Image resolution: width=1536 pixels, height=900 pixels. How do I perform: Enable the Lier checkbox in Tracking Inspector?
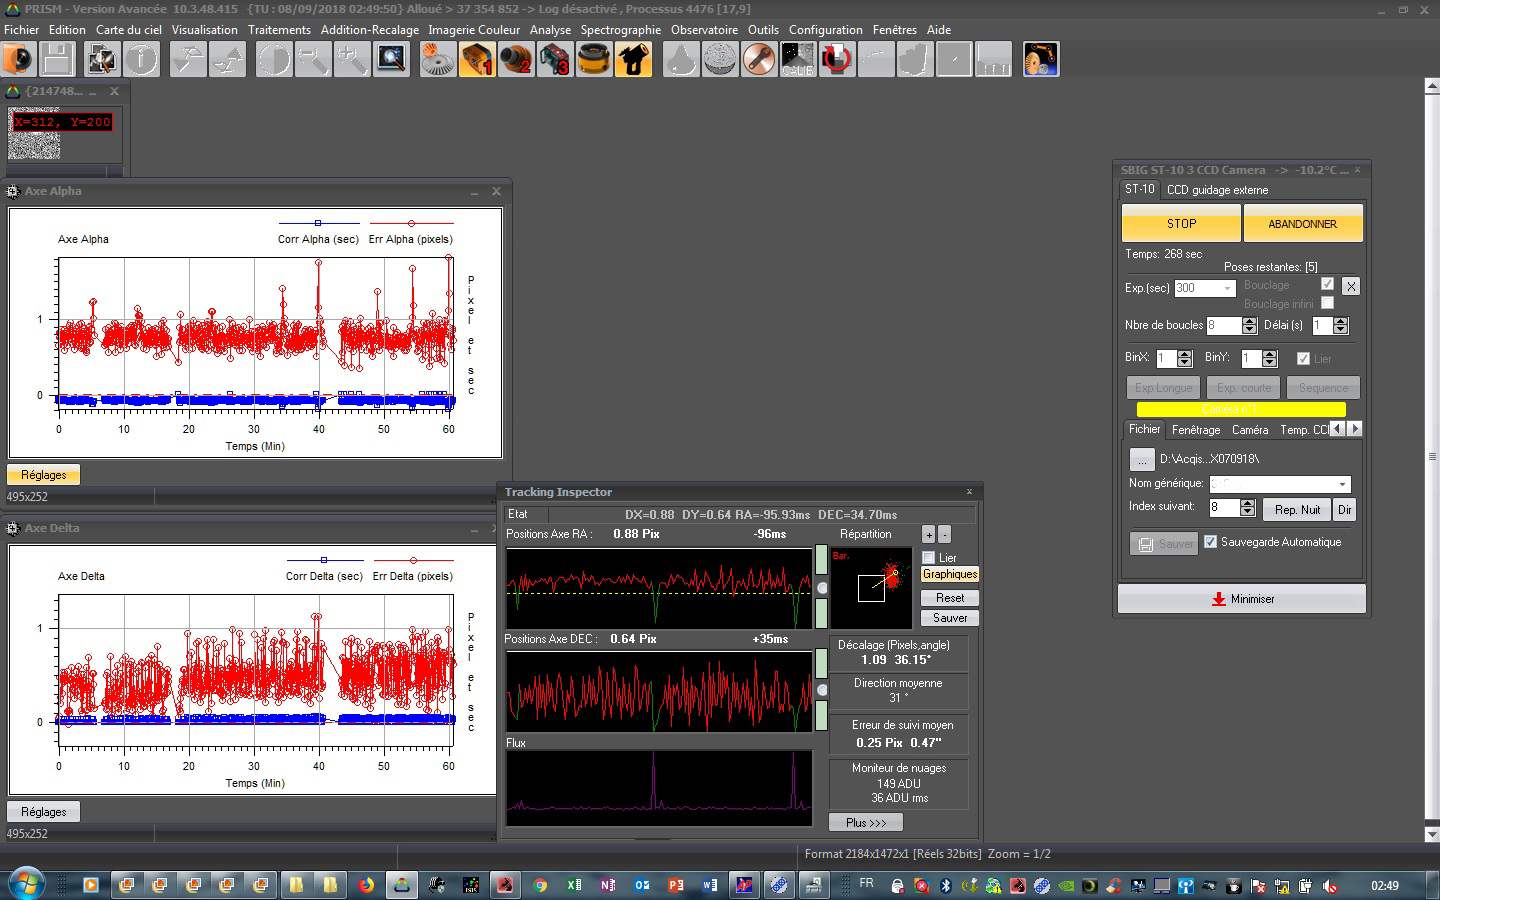pos(929,558)
